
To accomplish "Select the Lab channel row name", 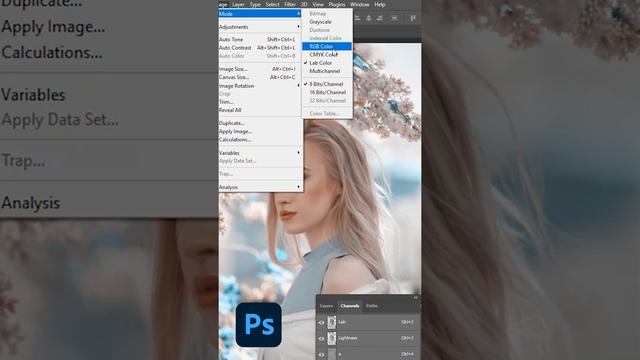I will click(x=342, y=322).
